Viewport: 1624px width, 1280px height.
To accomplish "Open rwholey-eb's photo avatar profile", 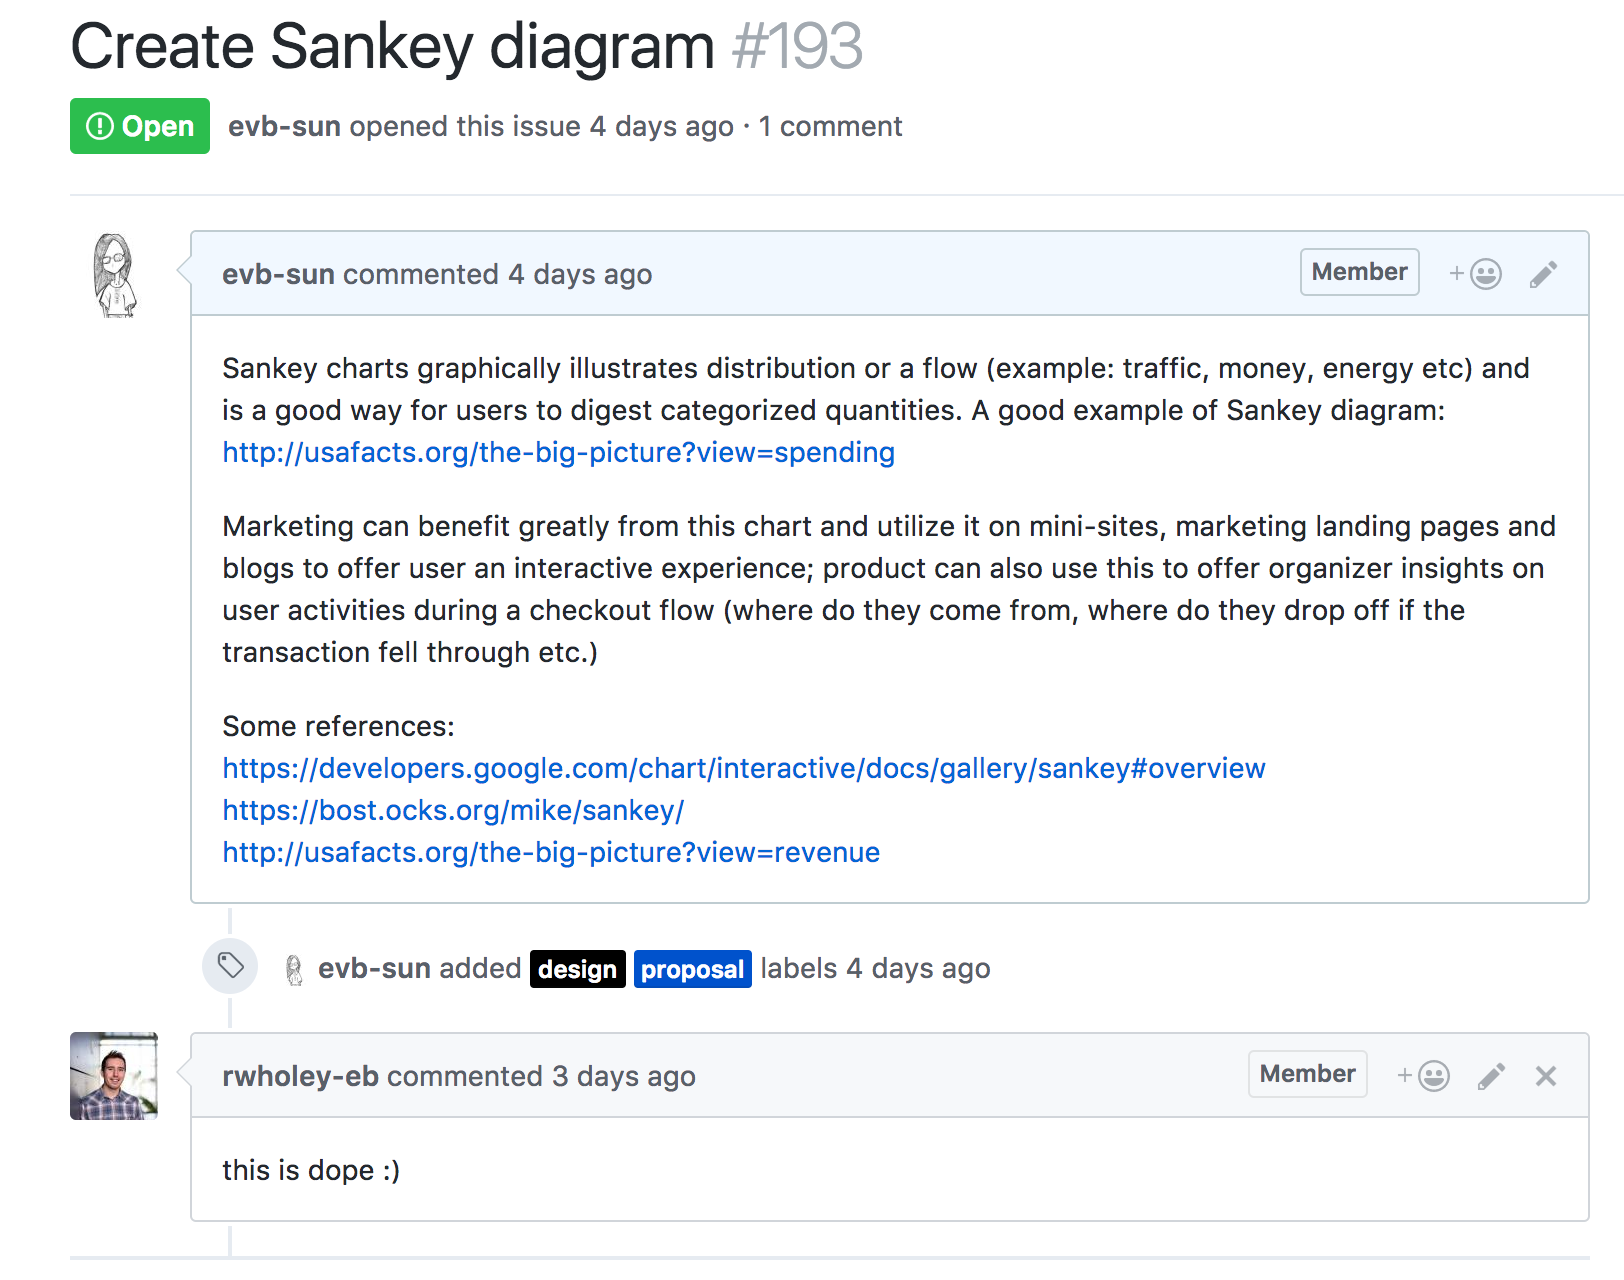I will [x=114, y=1076].
